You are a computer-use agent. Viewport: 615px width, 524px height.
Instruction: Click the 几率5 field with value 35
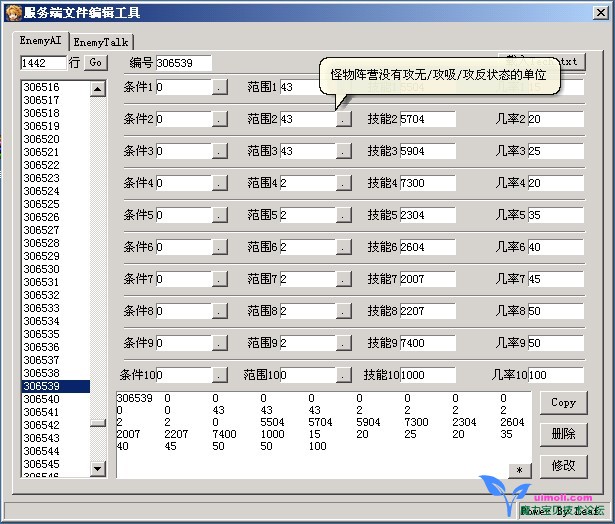click(555, 216)
